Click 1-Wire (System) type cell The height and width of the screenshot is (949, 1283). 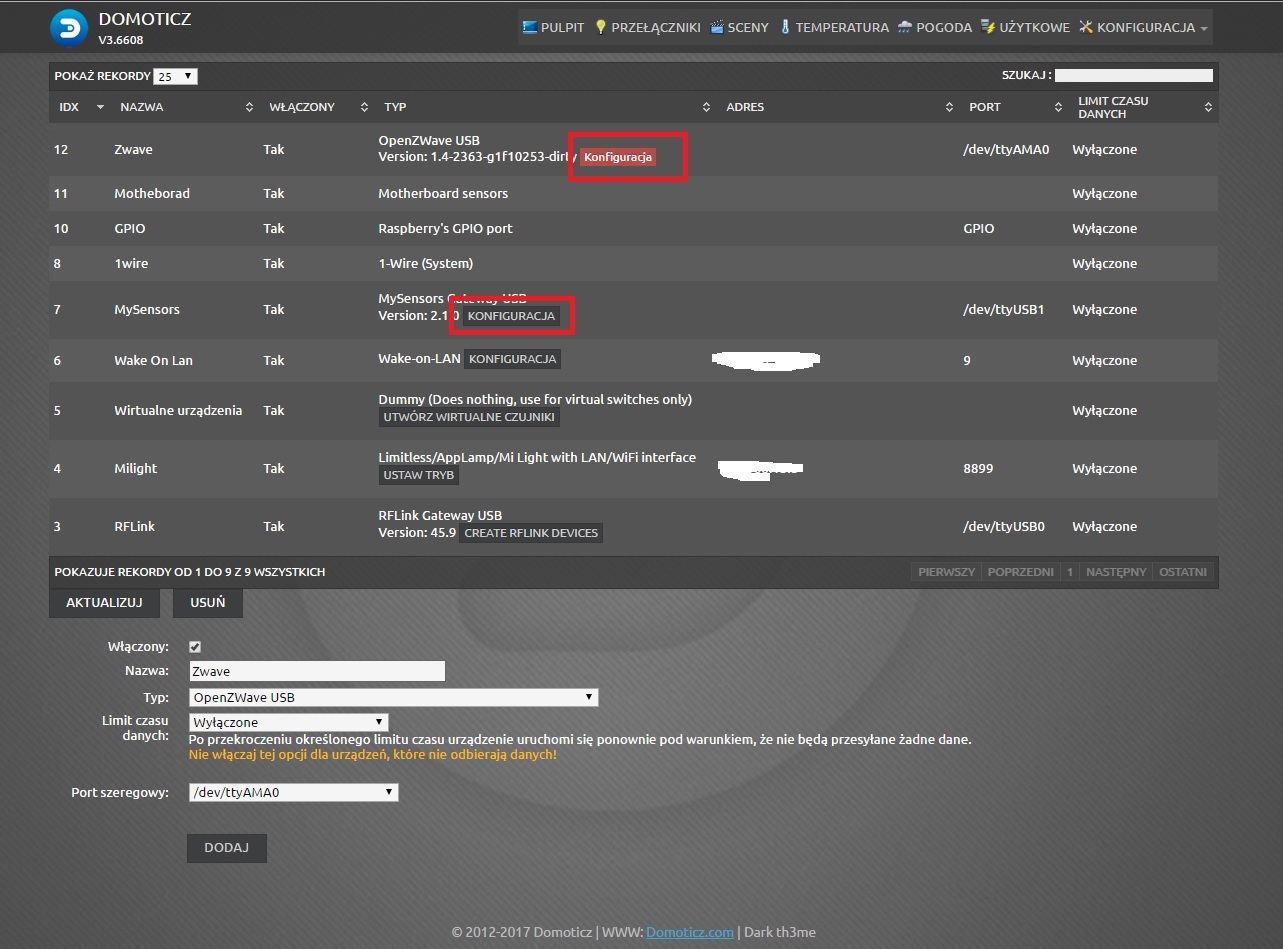pyautogui.click(x=425, y=263)
